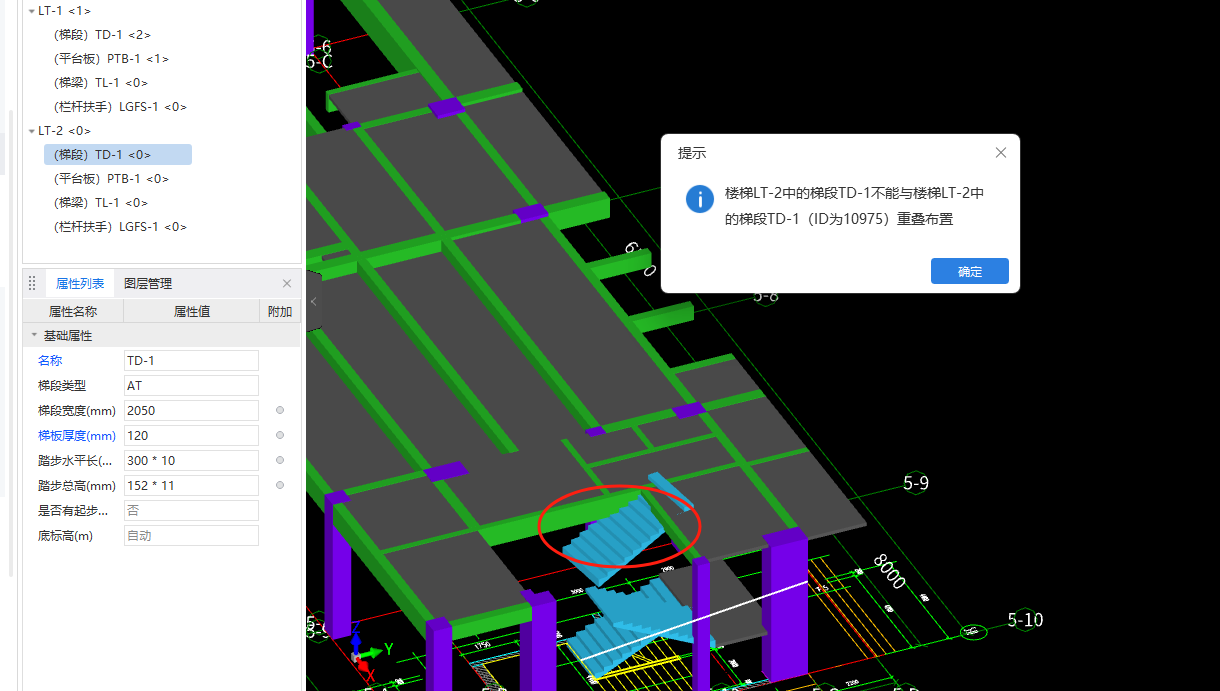1220x691 pixels.
Task: Collapse the LT-2 <0> tree node
Action: [32, 131]
